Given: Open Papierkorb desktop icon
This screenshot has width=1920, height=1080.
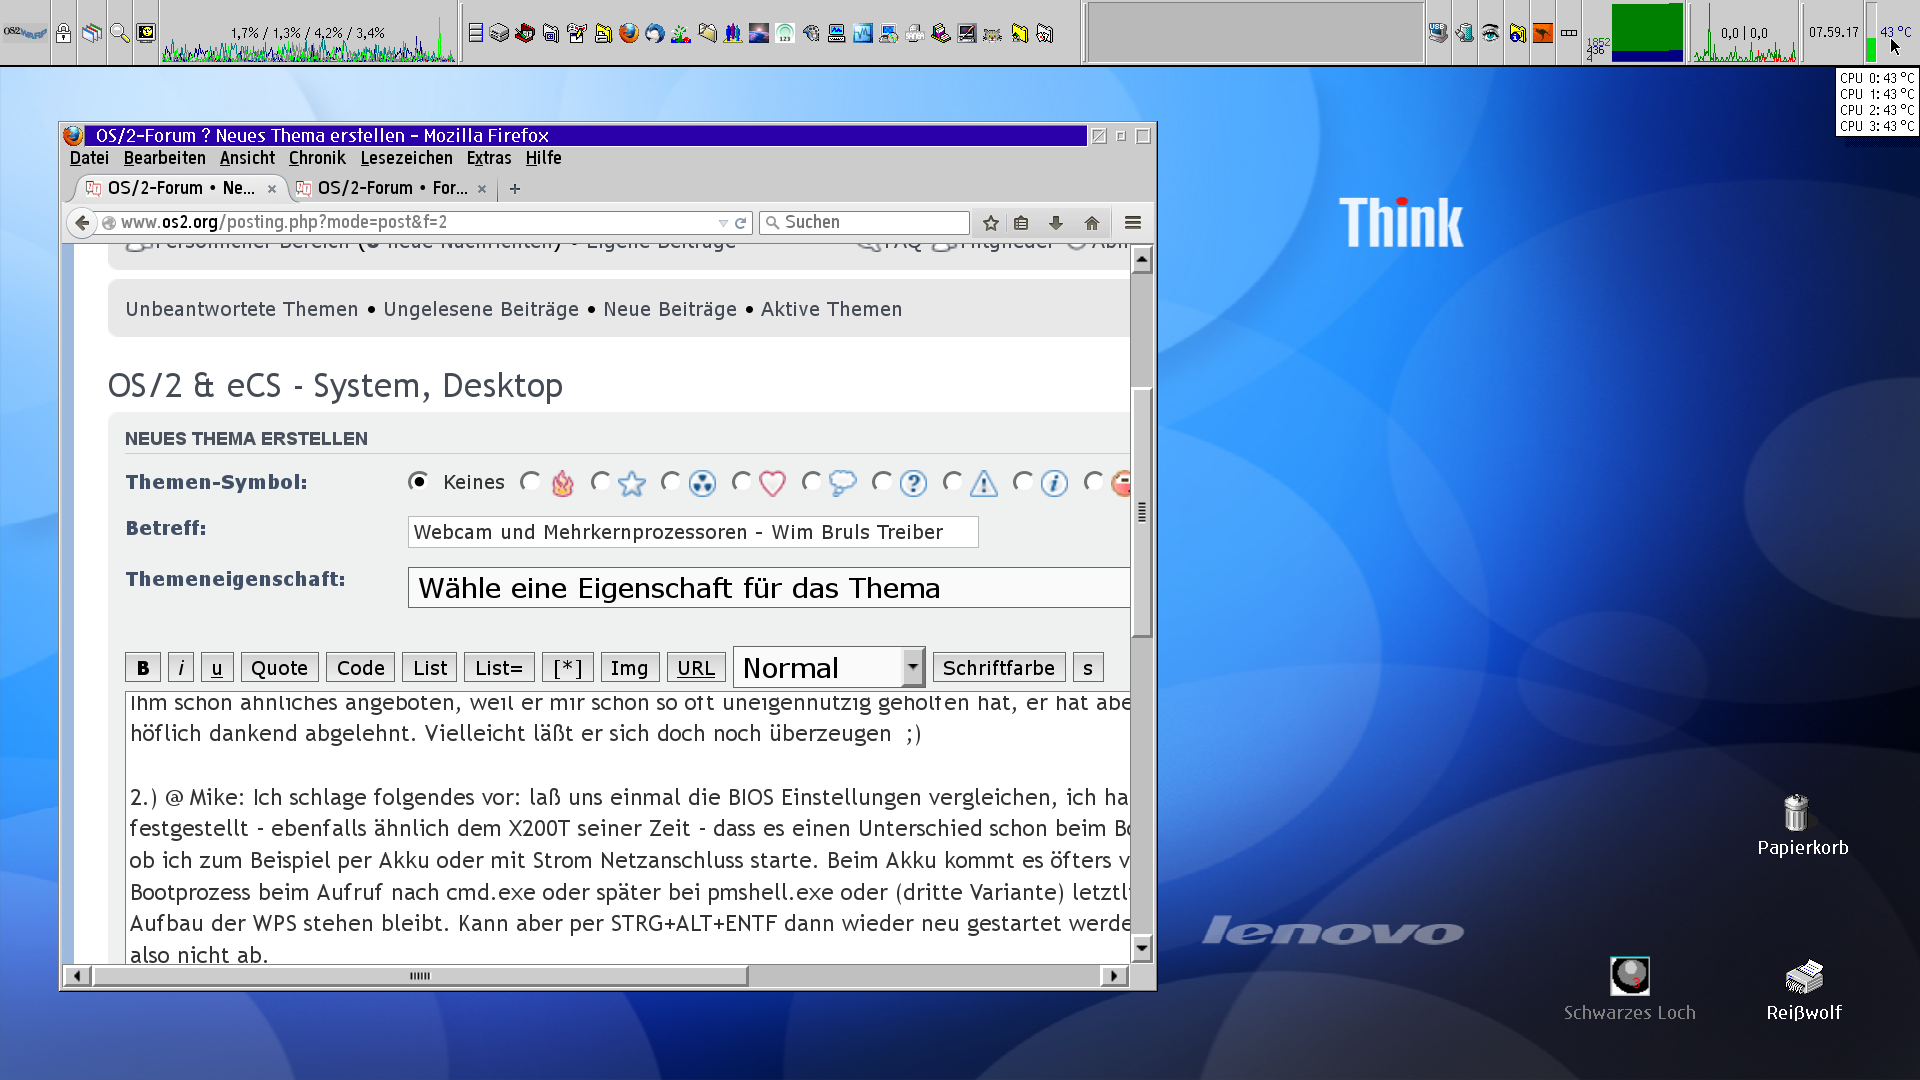Looking at the screenshot, I should click(1802, 826).
